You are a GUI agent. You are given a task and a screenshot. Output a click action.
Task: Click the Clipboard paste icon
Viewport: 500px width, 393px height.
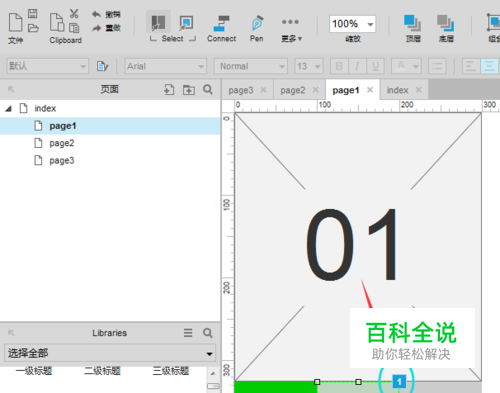click(57, 22)
